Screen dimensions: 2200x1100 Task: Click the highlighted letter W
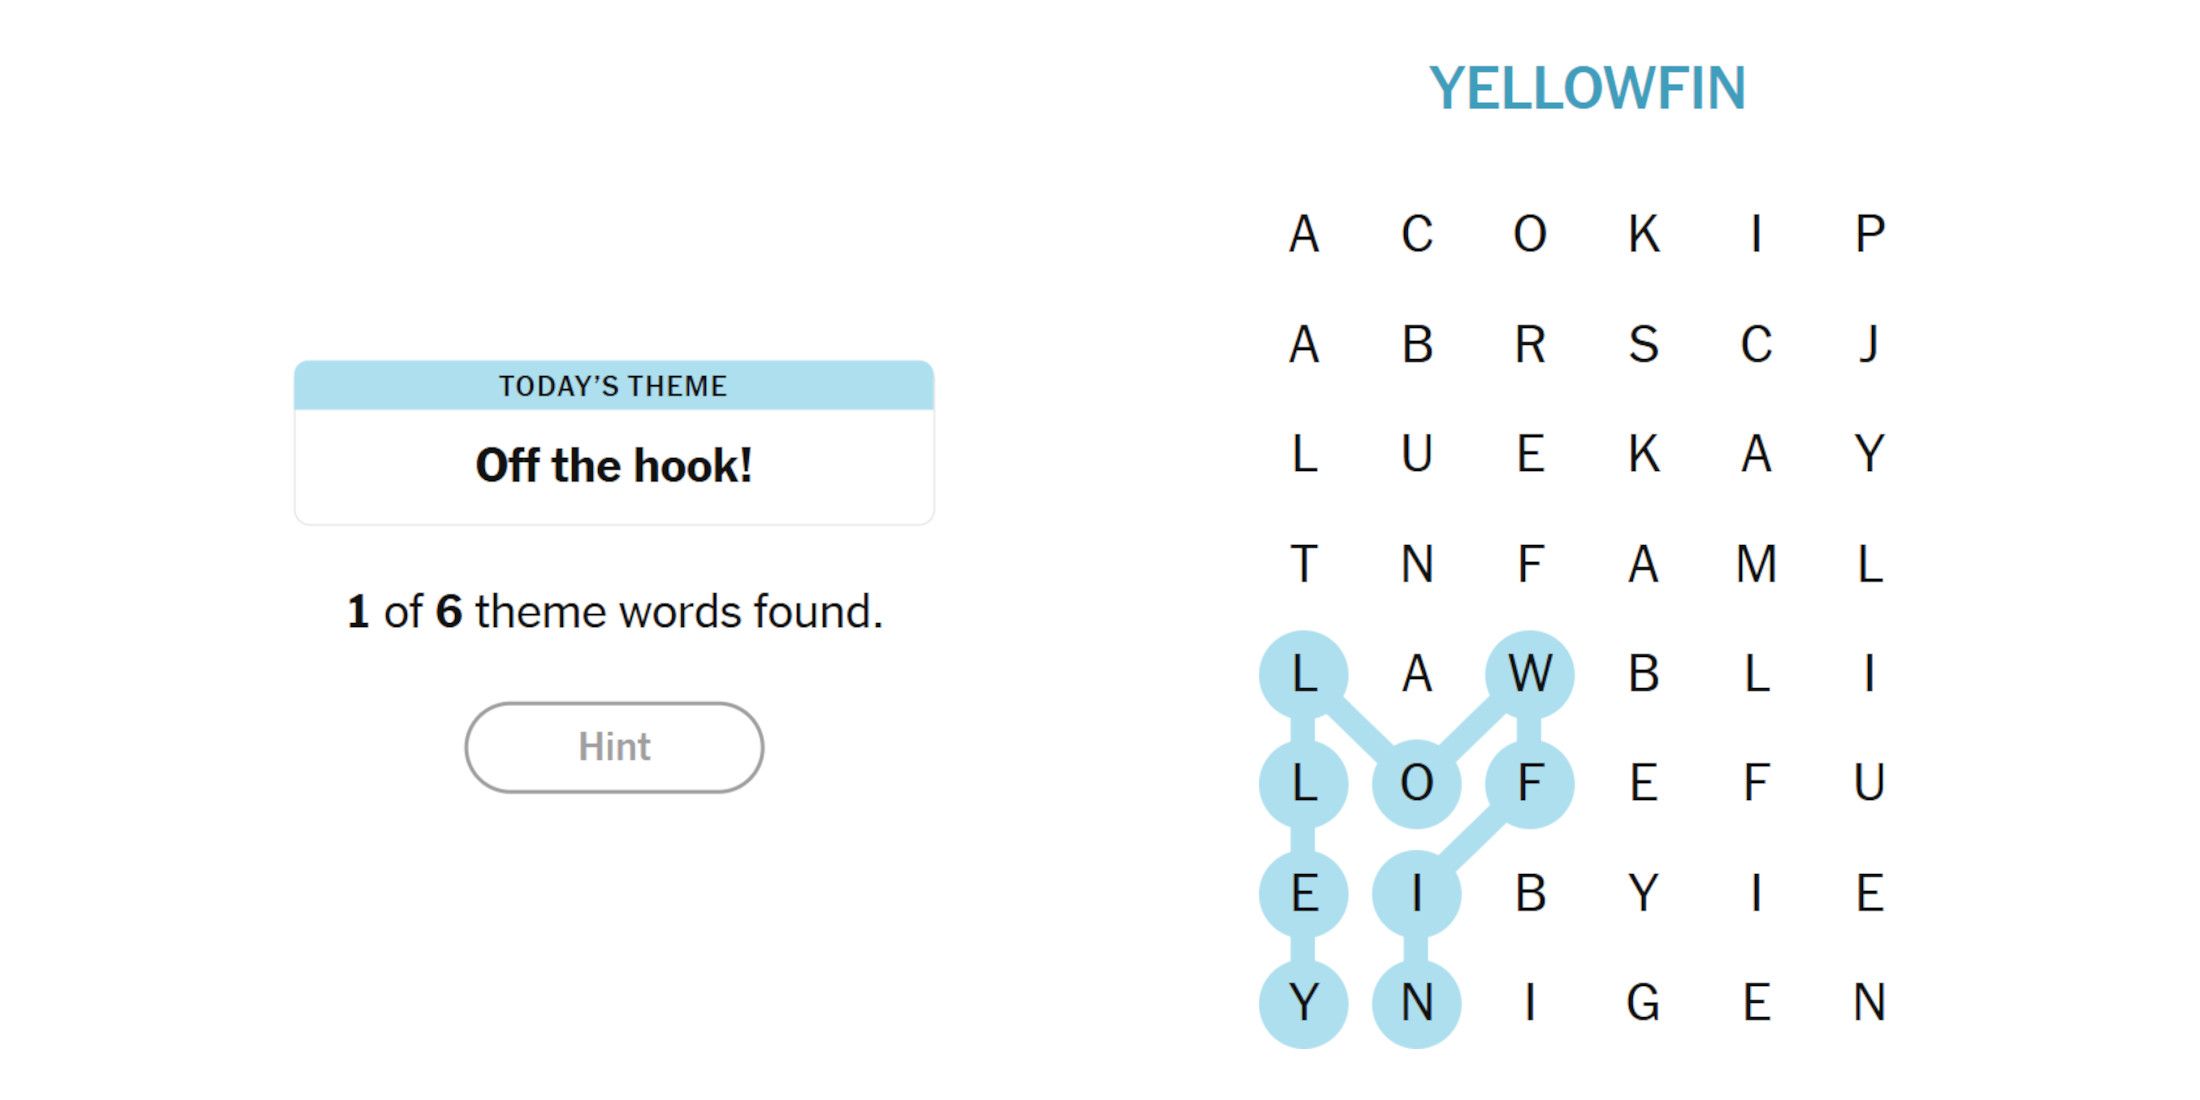click(1530, 674)
